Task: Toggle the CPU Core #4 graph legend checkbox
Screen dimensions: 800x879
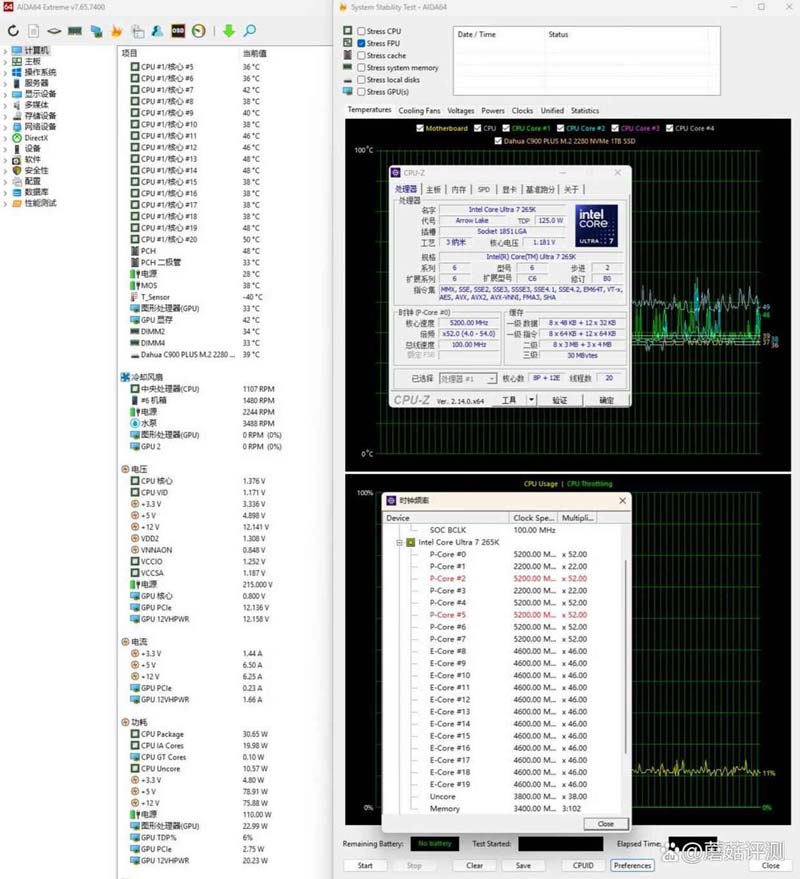Action: coord(669,128)
